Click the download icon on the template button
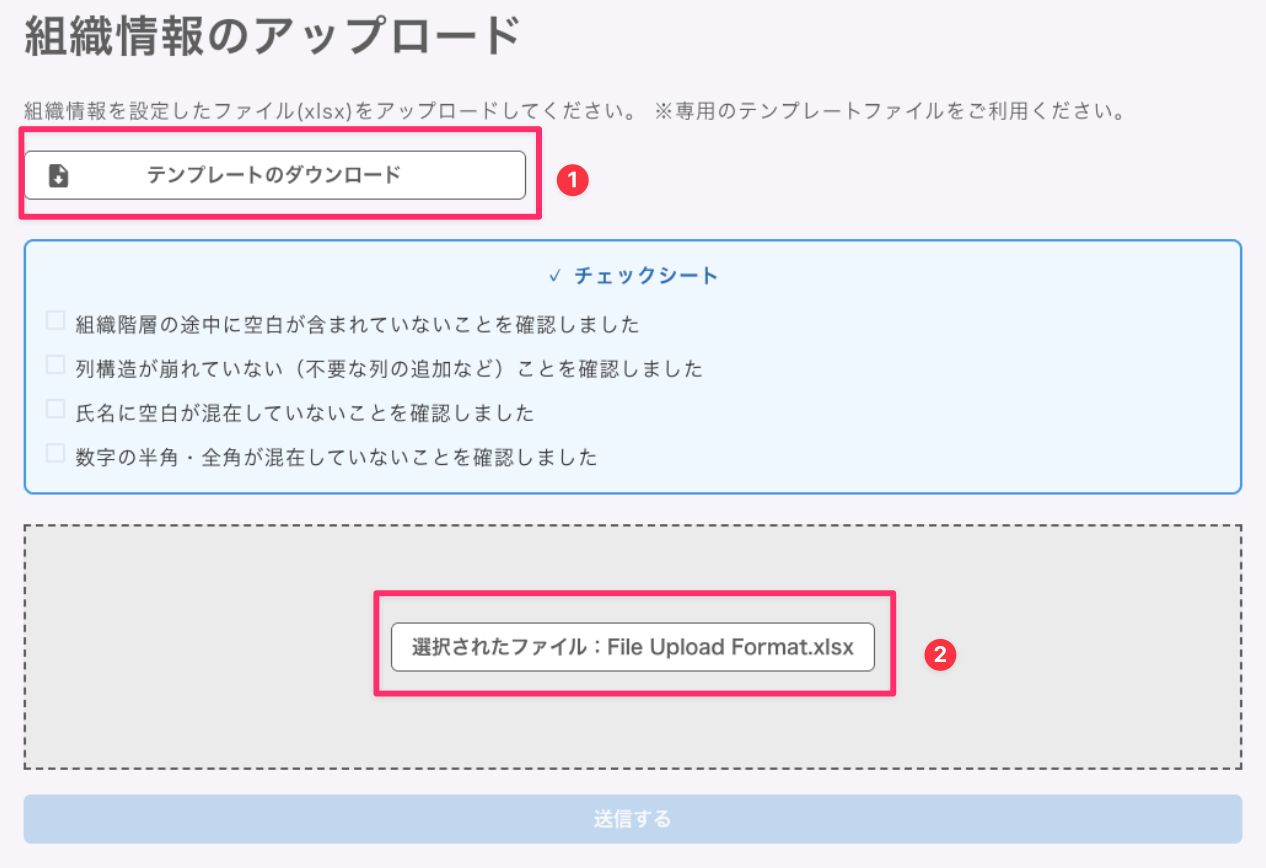The width and height of the screenshot is (1266, 868). click(59, 176)
